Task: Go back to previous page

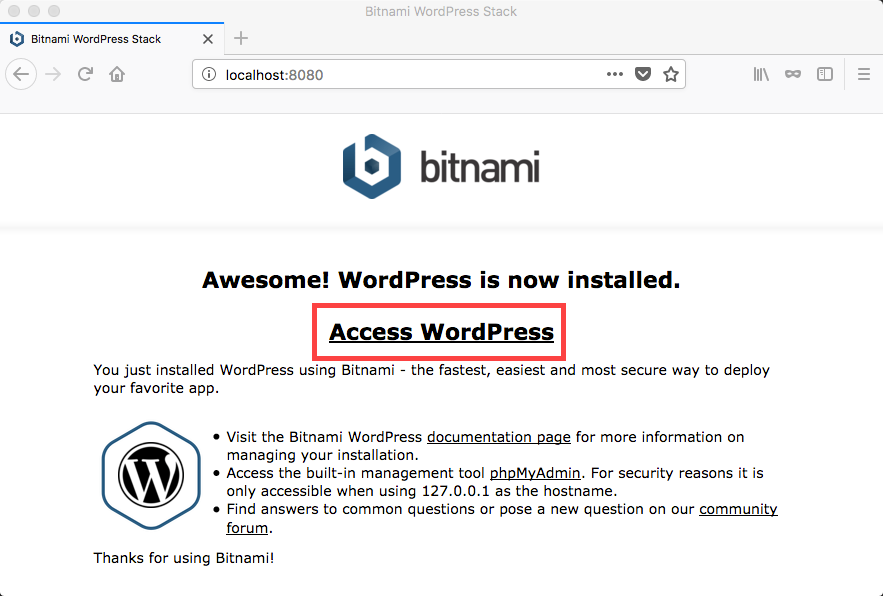Action: tap(21, 74)
